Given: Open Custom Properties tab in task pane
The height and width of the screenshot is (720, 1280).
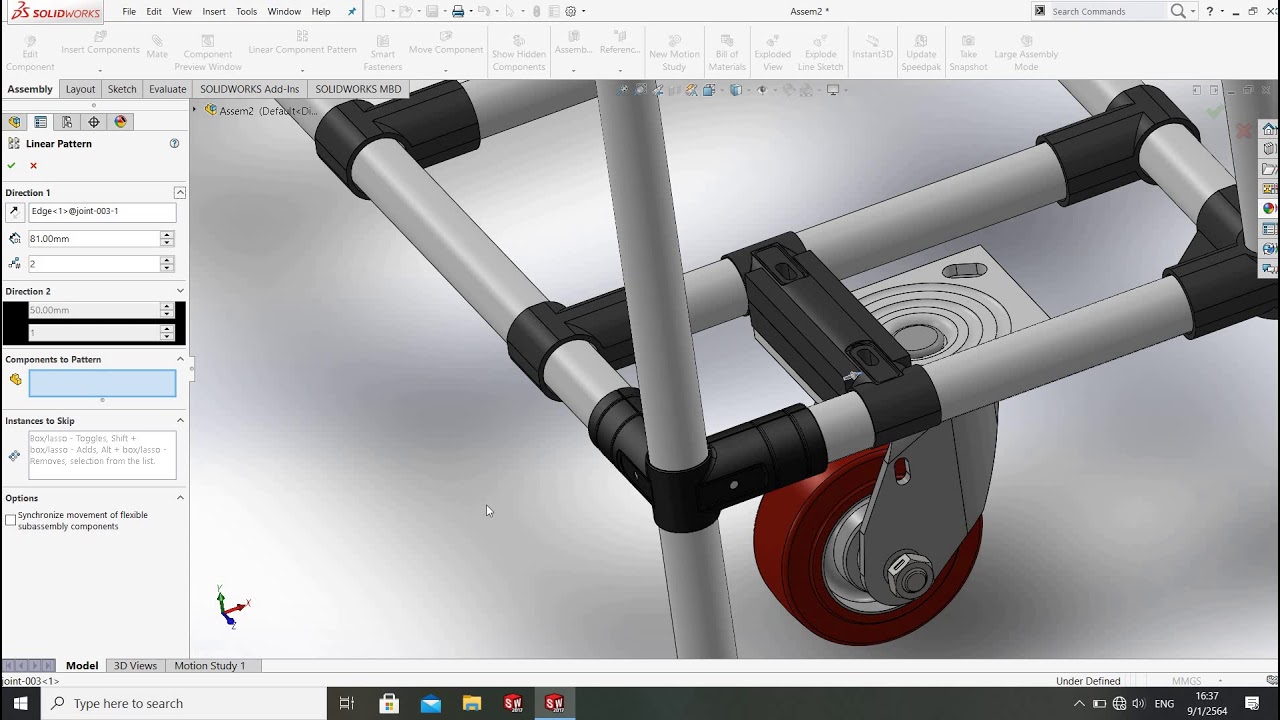Looking at the screenshot, I should click(1269, 229).
